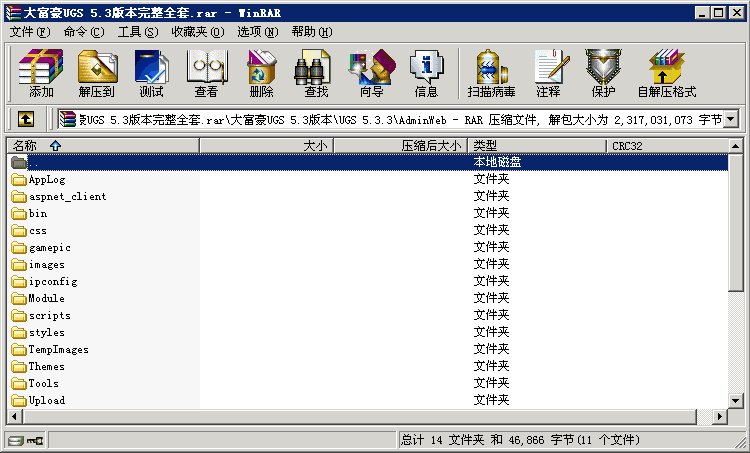This screenshot has height=453, width=750.
Task: Click the drive icon in status bar
Action: coord(16,440)
